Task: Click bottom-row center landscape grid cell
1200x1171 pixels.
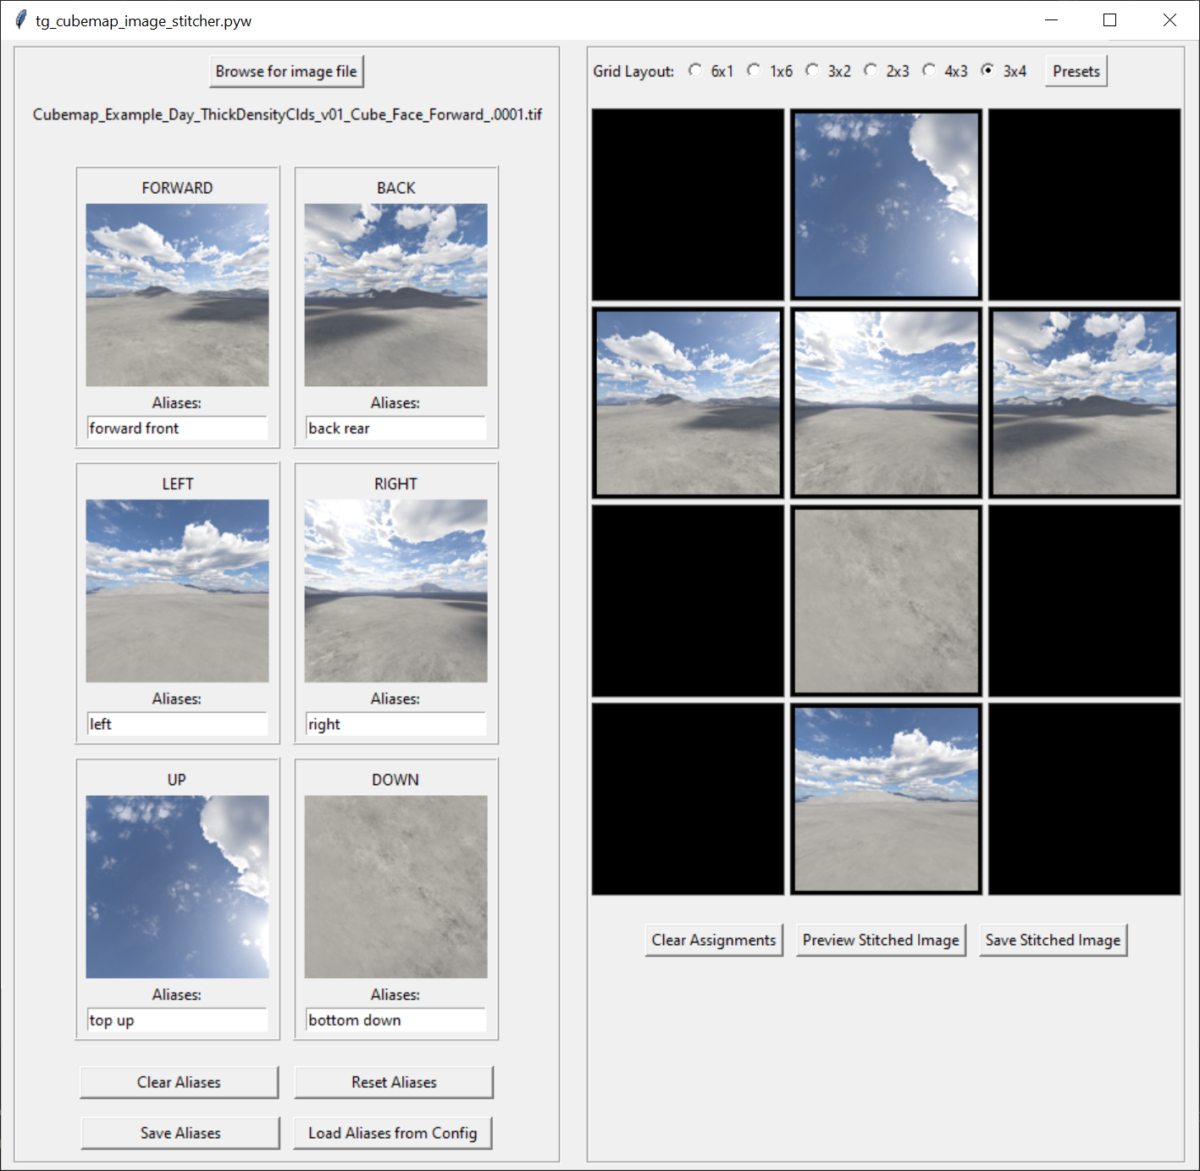Action: click(x=886, y=799)
